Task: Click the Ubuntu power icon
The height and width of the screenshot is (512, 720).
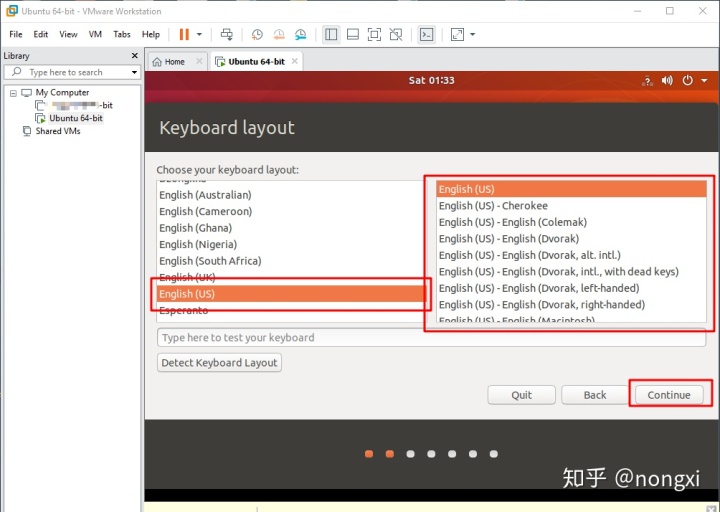Action: click(x=687, y=81)
